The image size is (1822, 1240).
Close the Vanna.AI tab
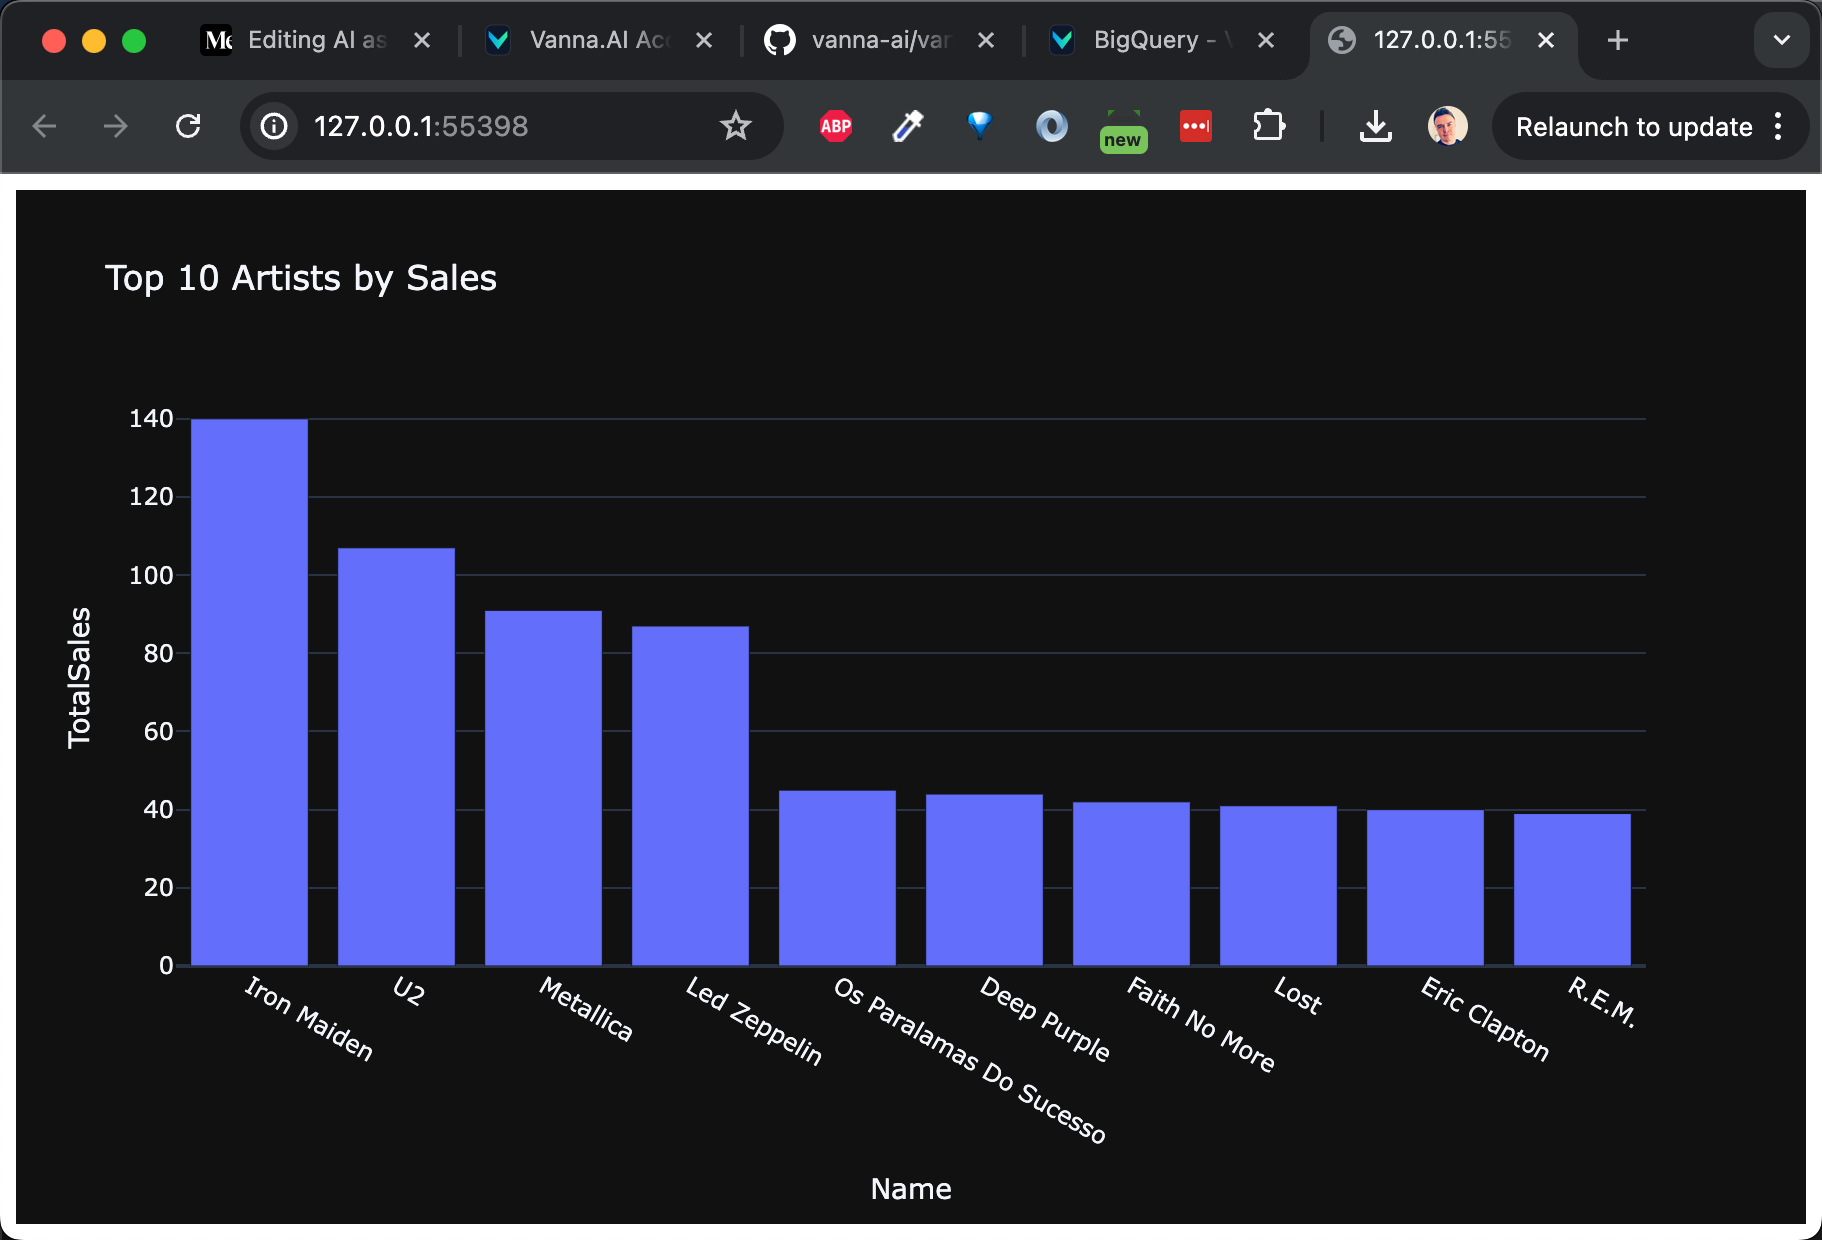(x=704, y=40)
